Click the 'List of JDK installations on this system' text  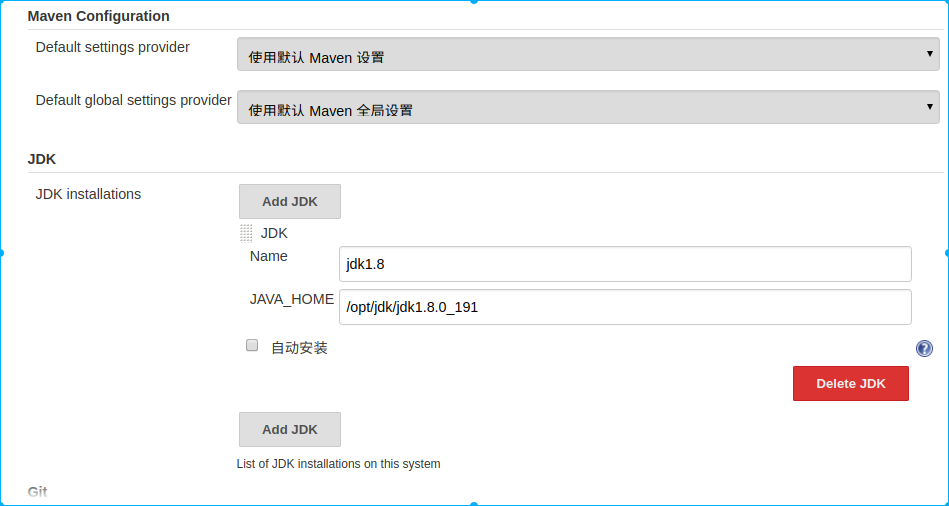click(x=338, y=464)
